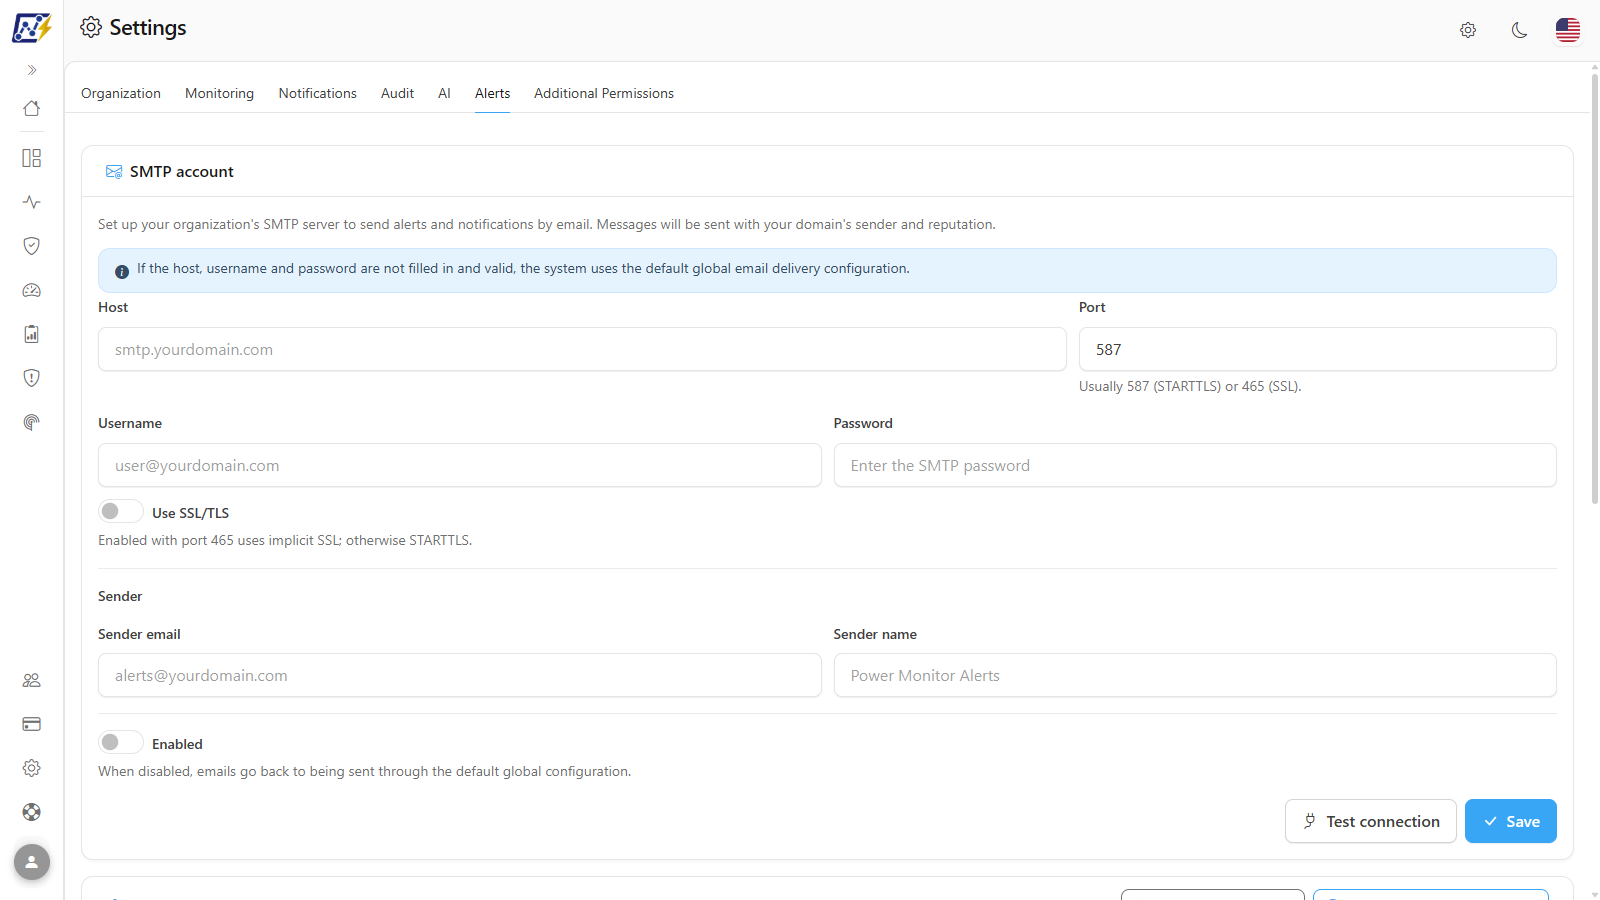This screenshot has height=900, width=1600.
Task: Switch to the Notifications tab
Action: (x=318, y=93)
